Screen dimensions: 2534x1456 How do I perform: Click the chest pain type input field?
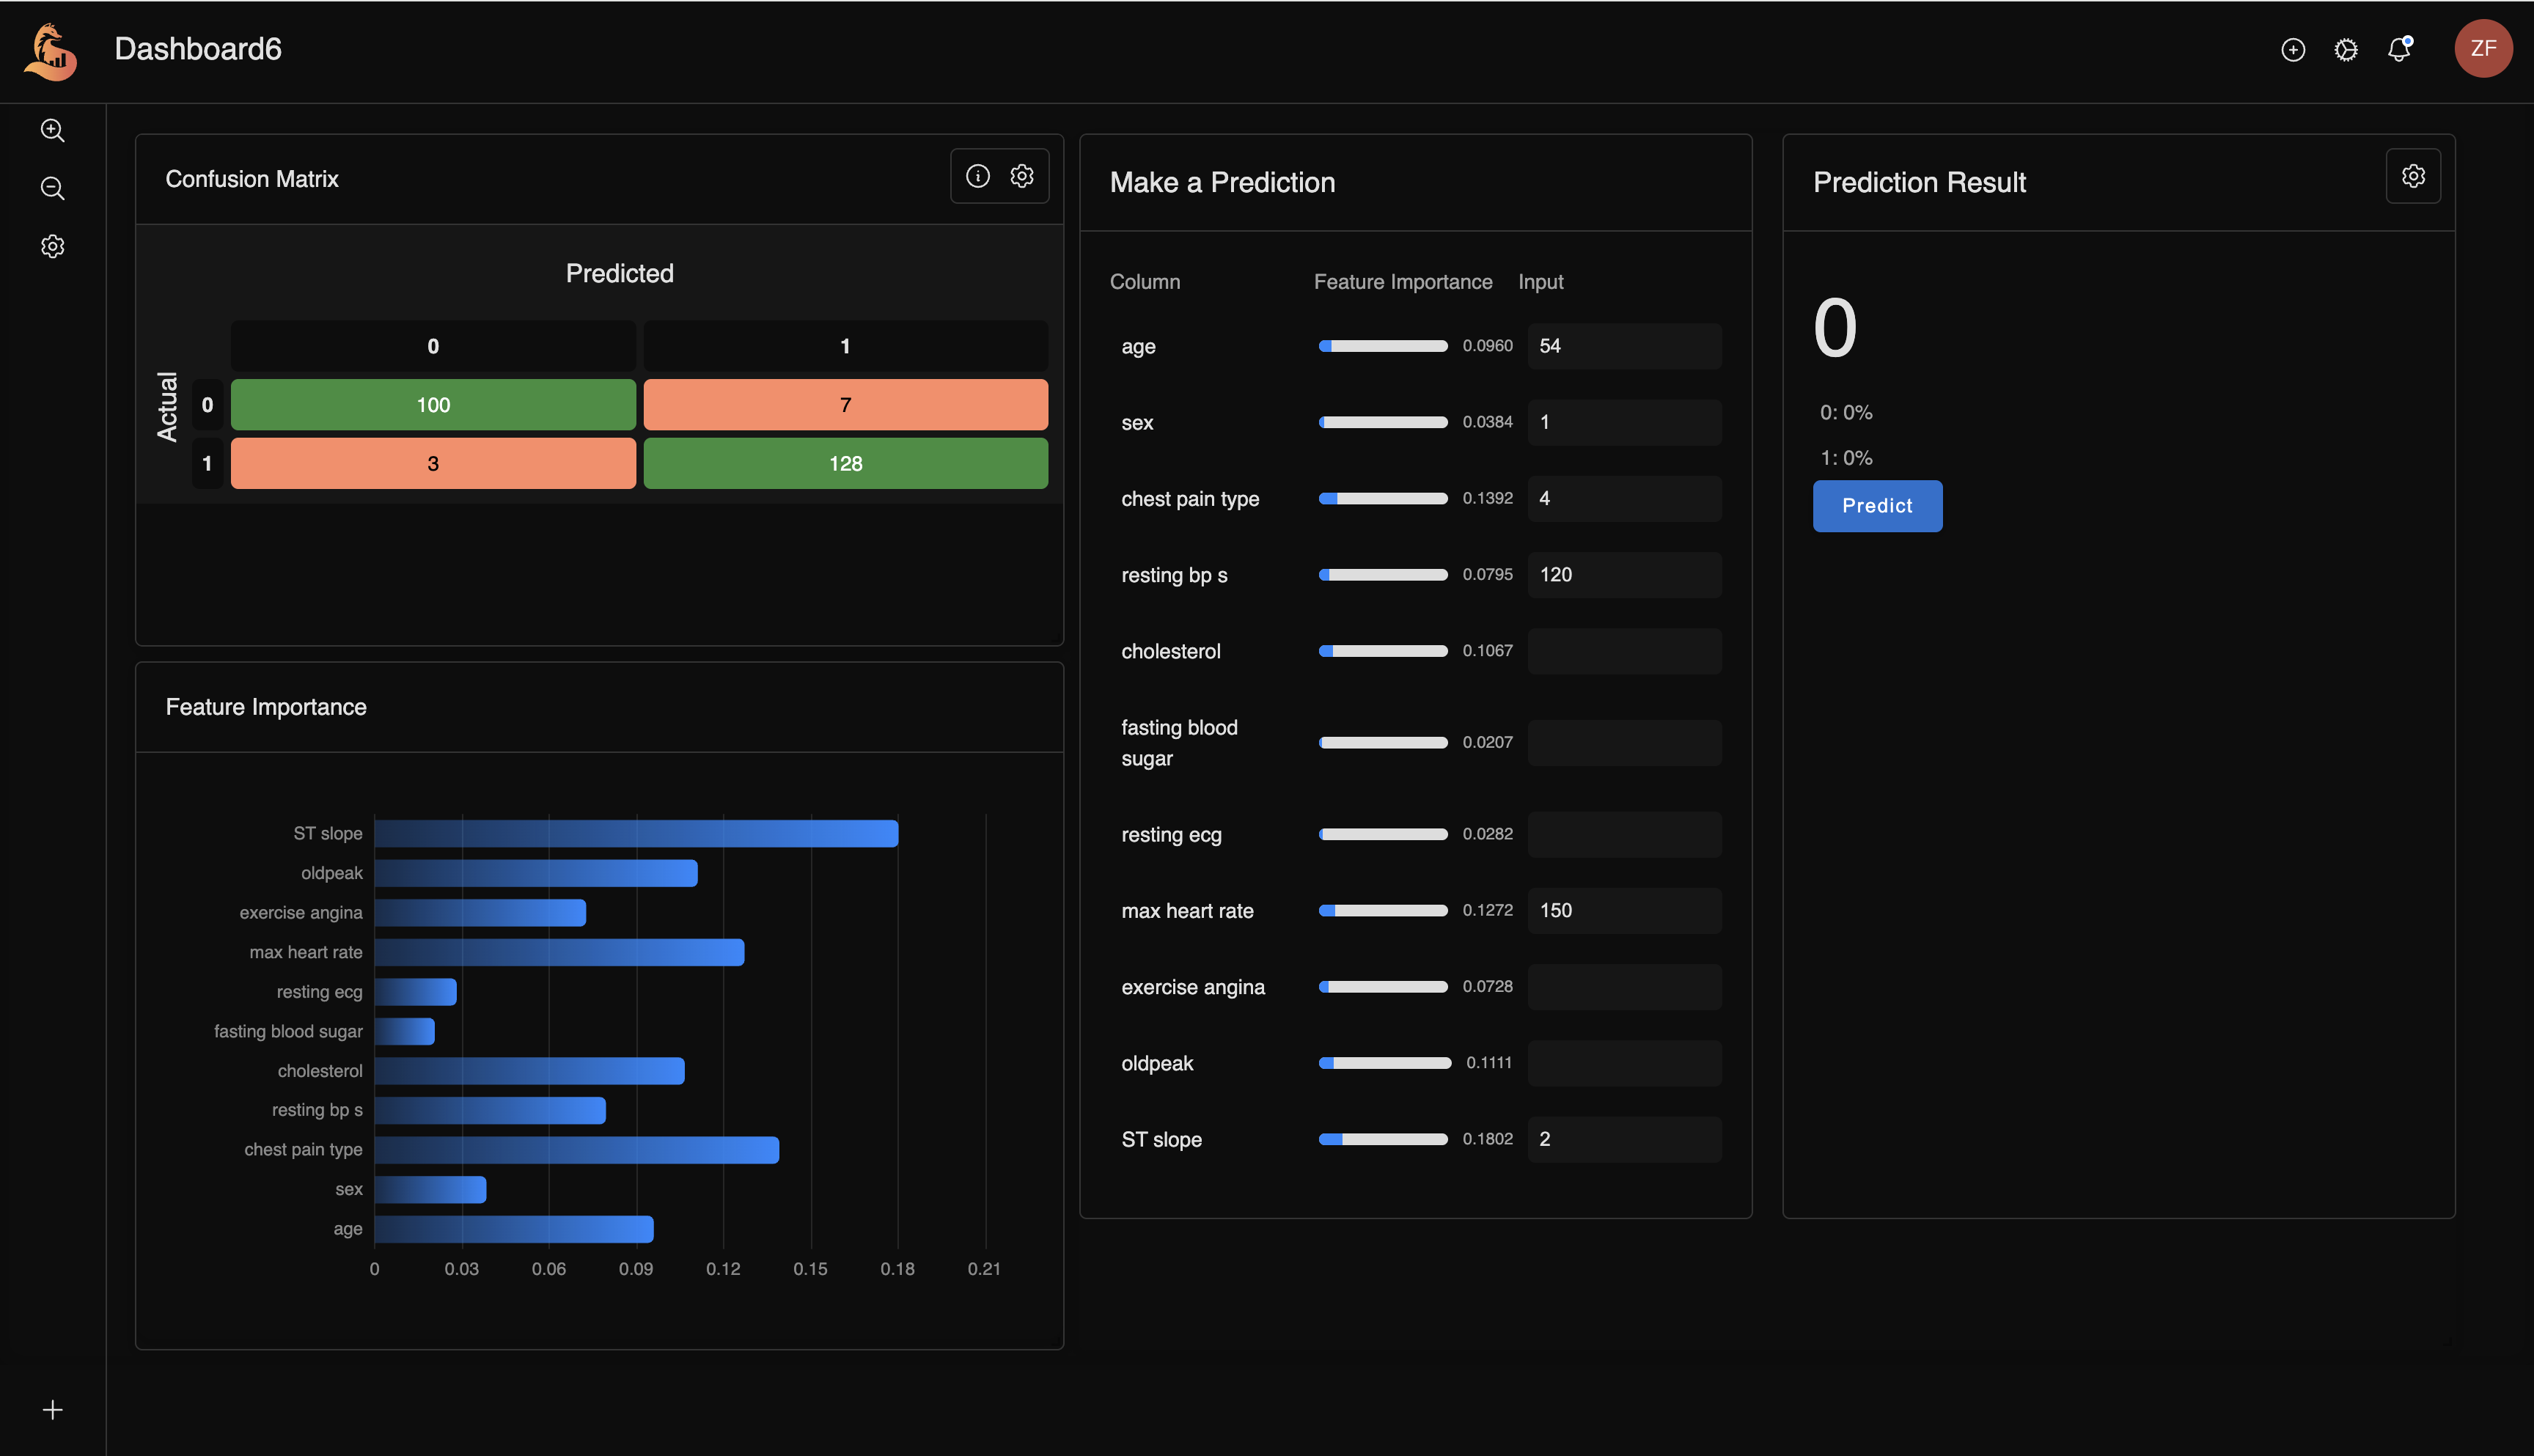point(1623,498)
